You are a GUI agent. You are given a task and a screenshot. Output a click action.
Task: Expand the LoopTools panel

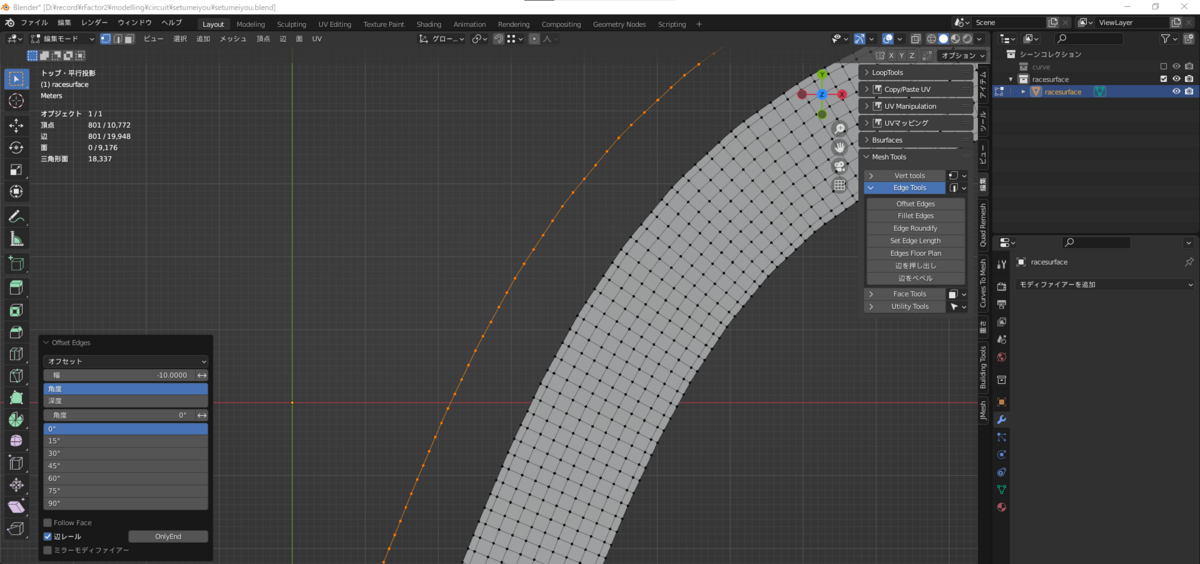[917, 72]
